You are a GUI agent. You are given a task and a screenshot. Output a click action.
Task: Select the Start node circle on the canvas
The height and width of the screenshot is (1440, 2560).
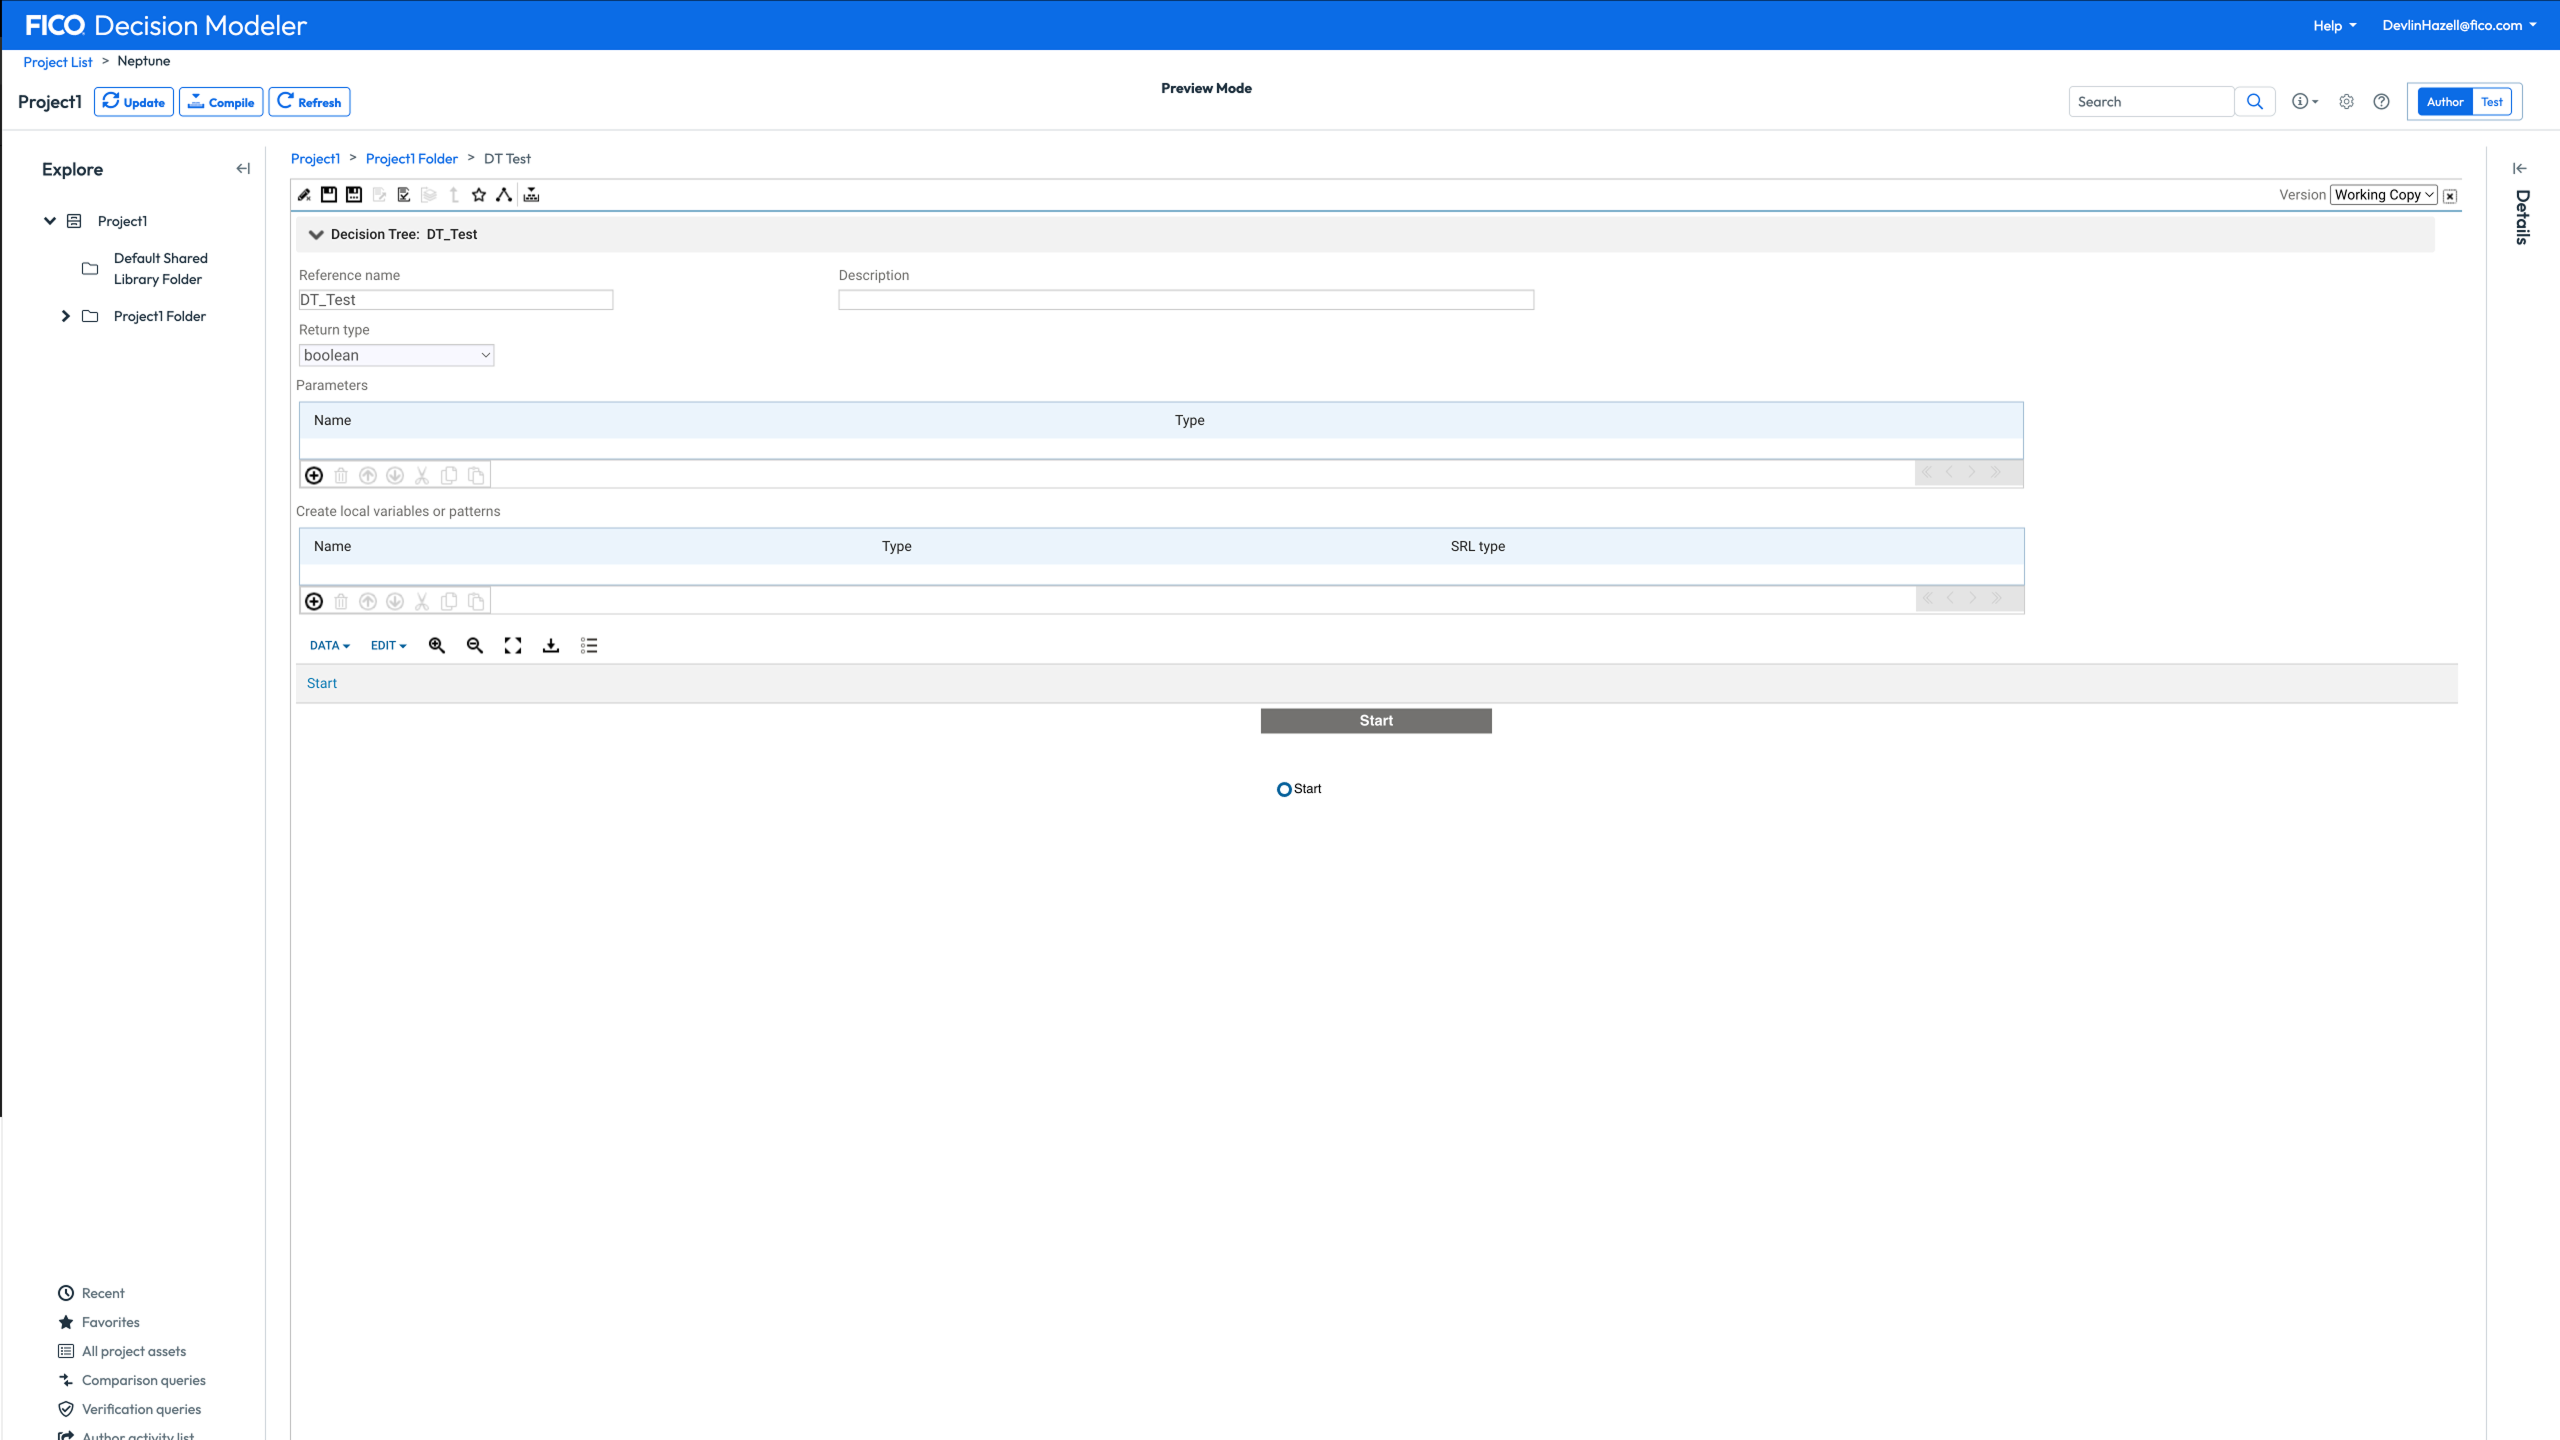1284,790
